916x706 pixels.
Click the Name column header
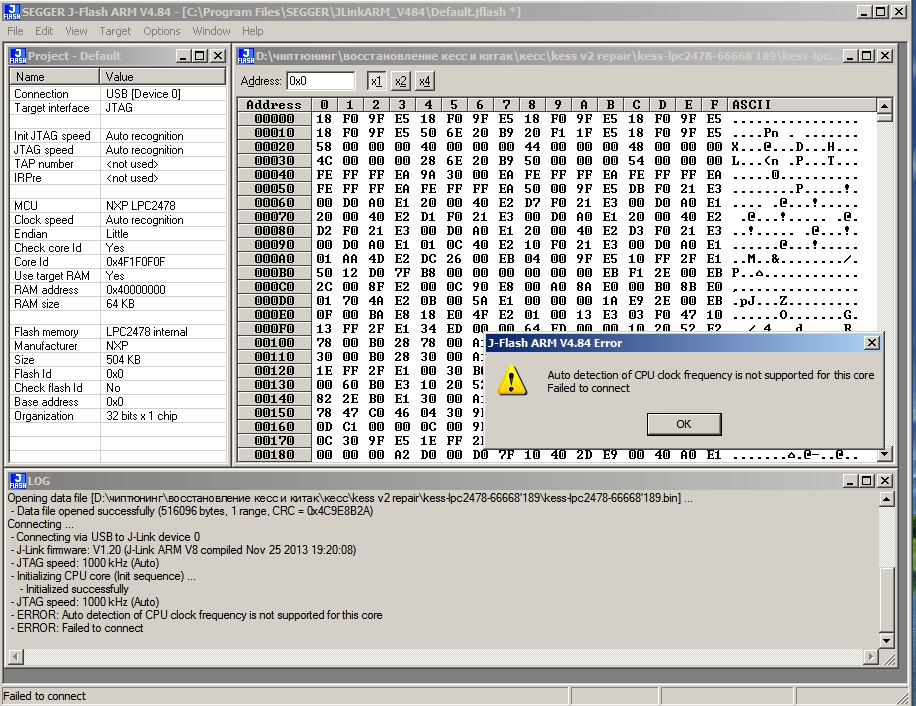[x=54, y=76]
